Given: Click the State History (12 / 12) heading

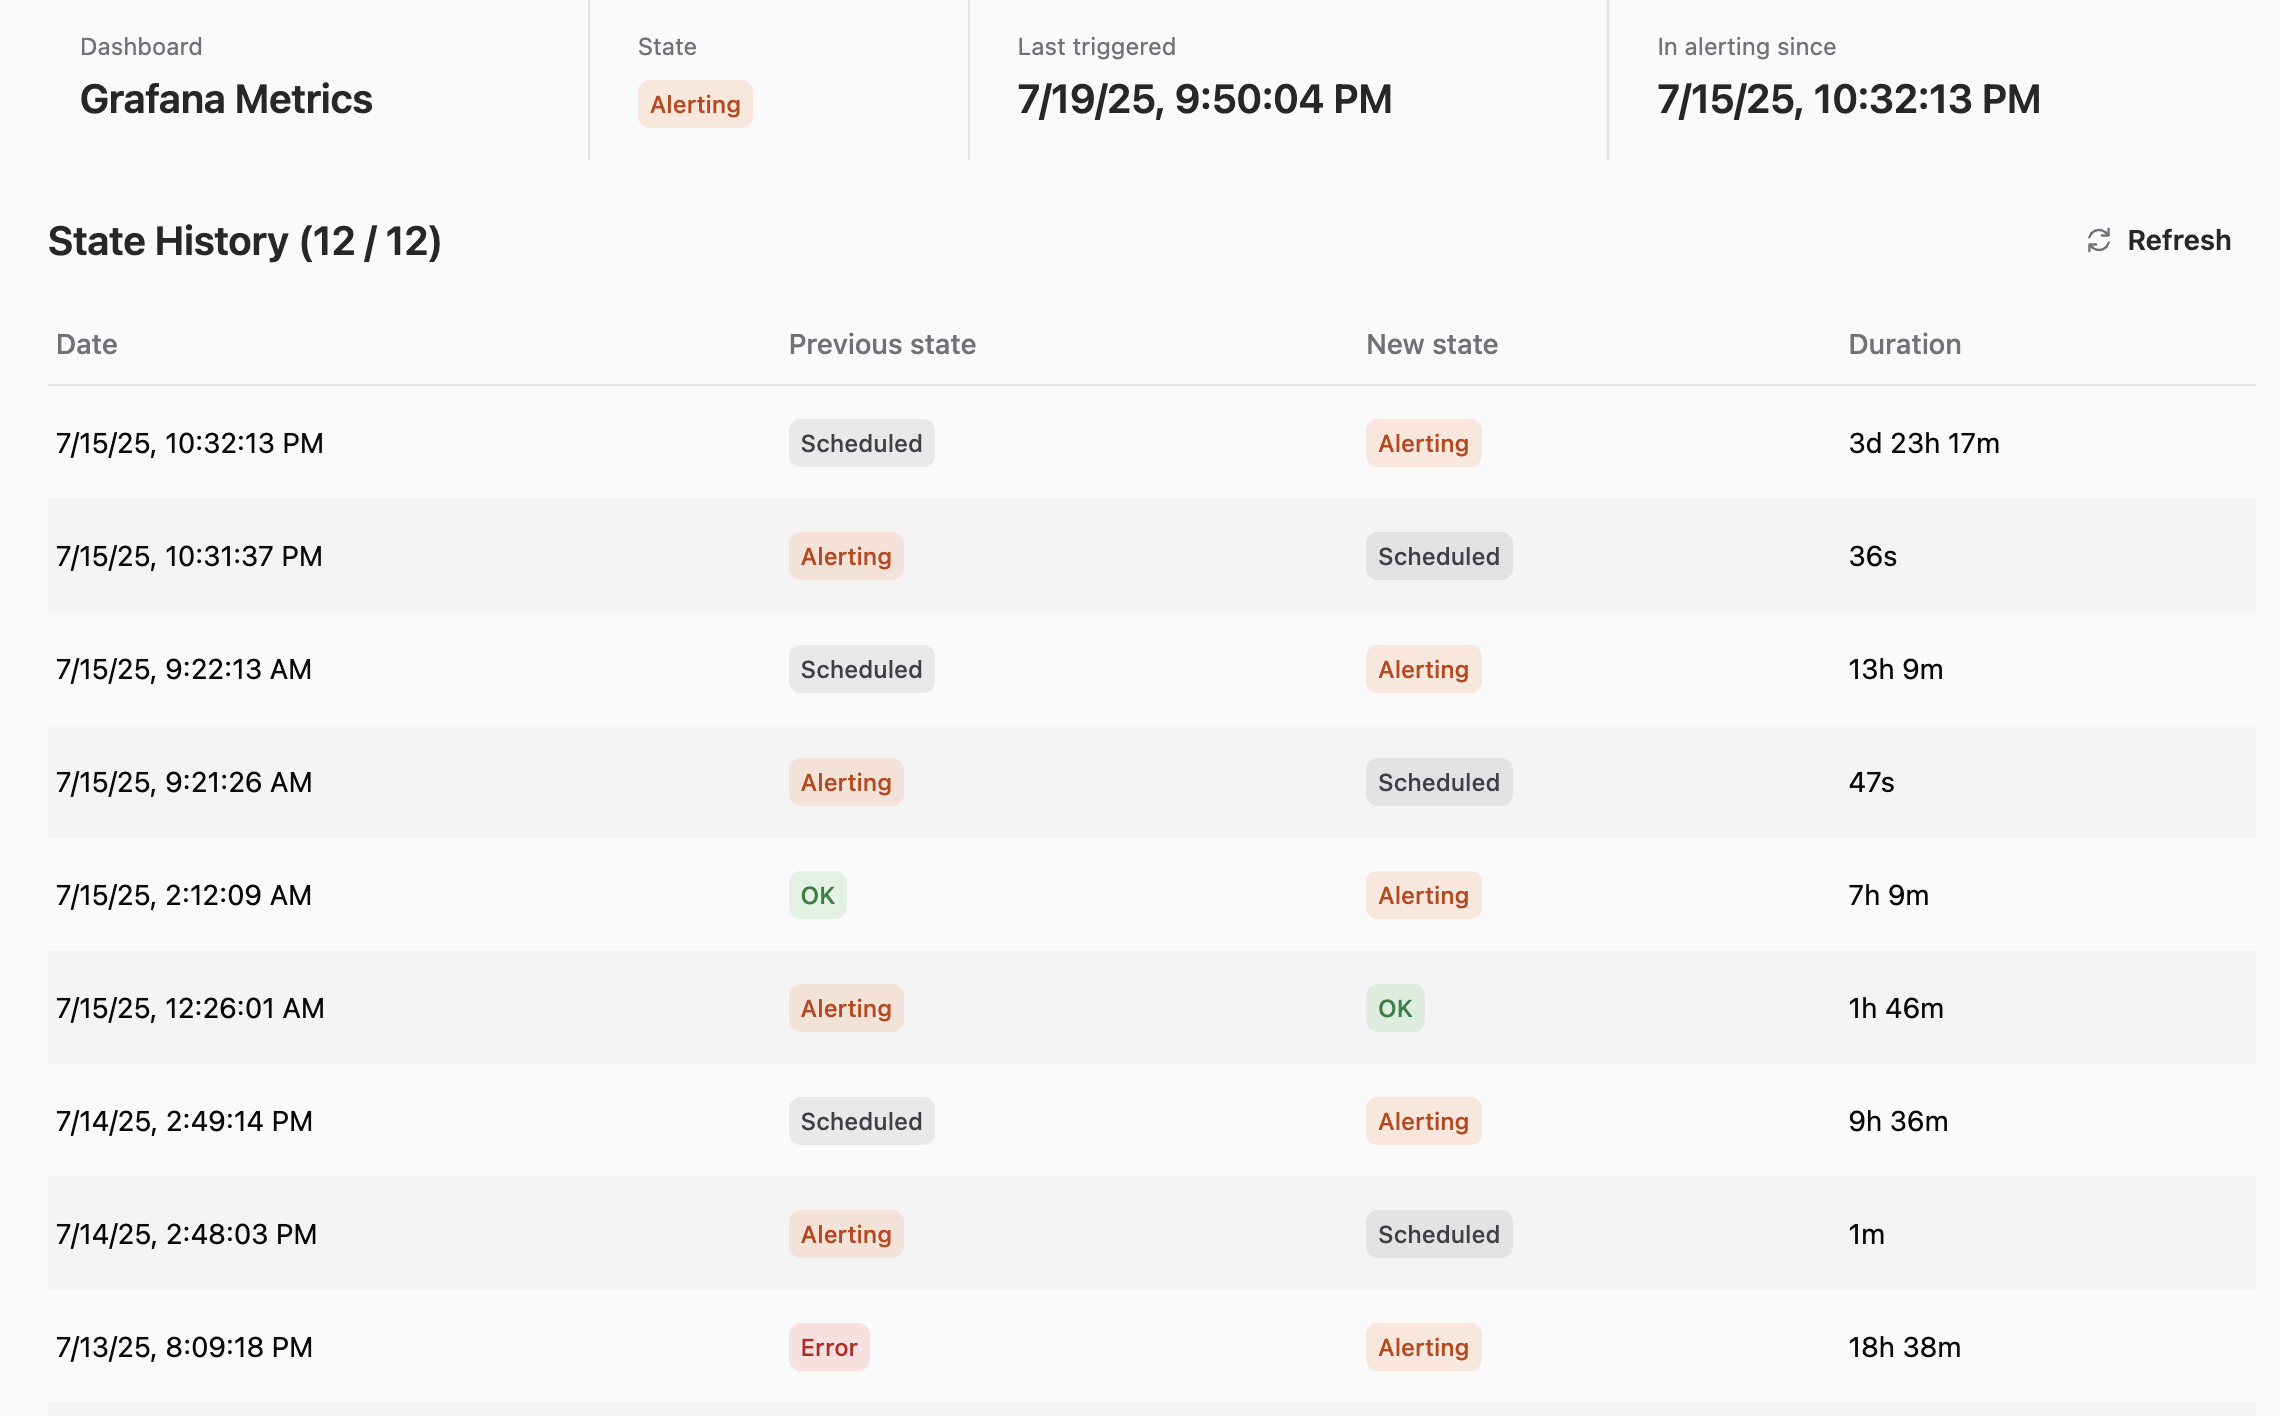Looking at the screenshot, I should coord(245,241).
